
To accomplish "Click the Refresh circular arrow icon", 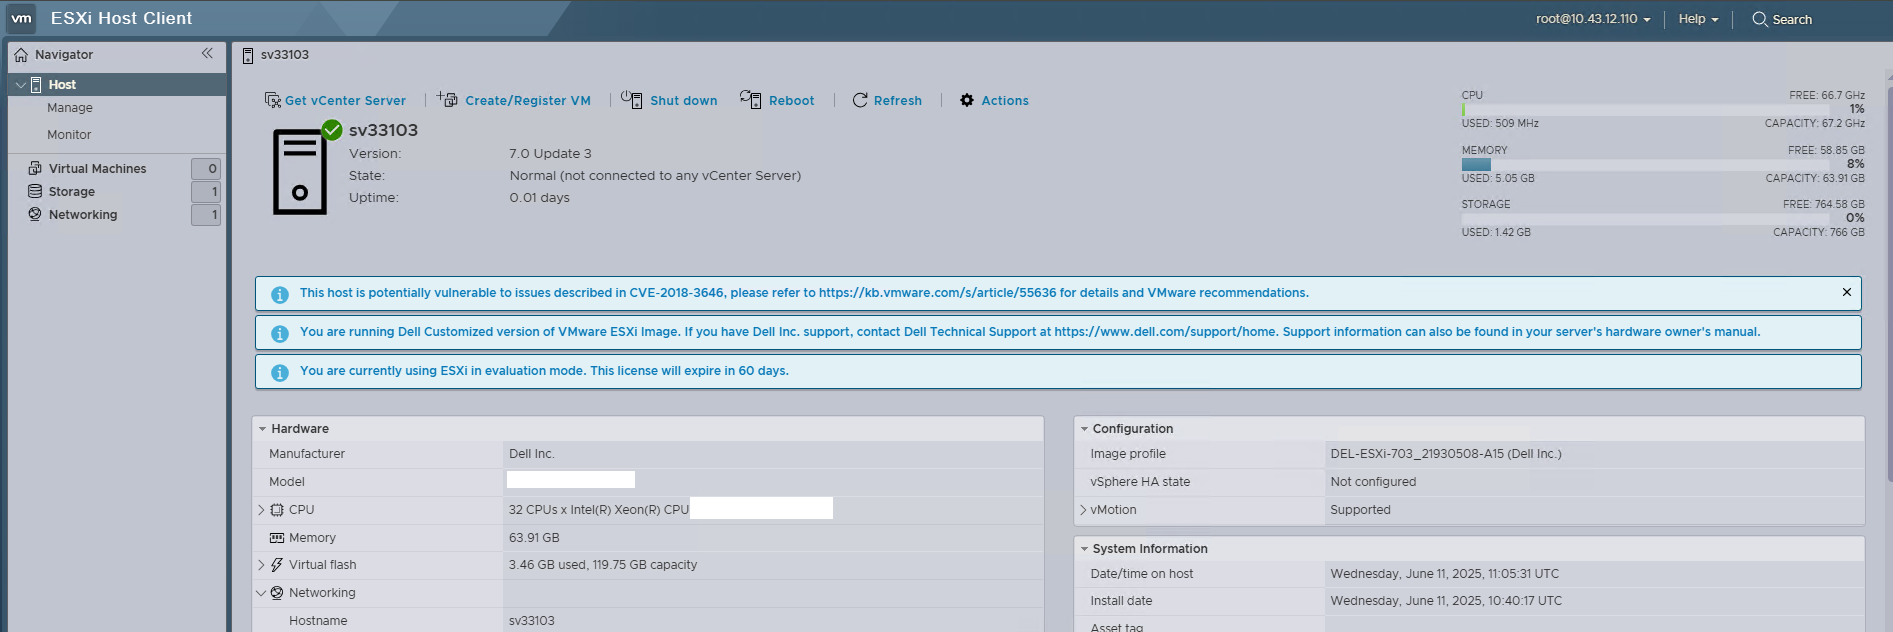I will tap(860, 100).
